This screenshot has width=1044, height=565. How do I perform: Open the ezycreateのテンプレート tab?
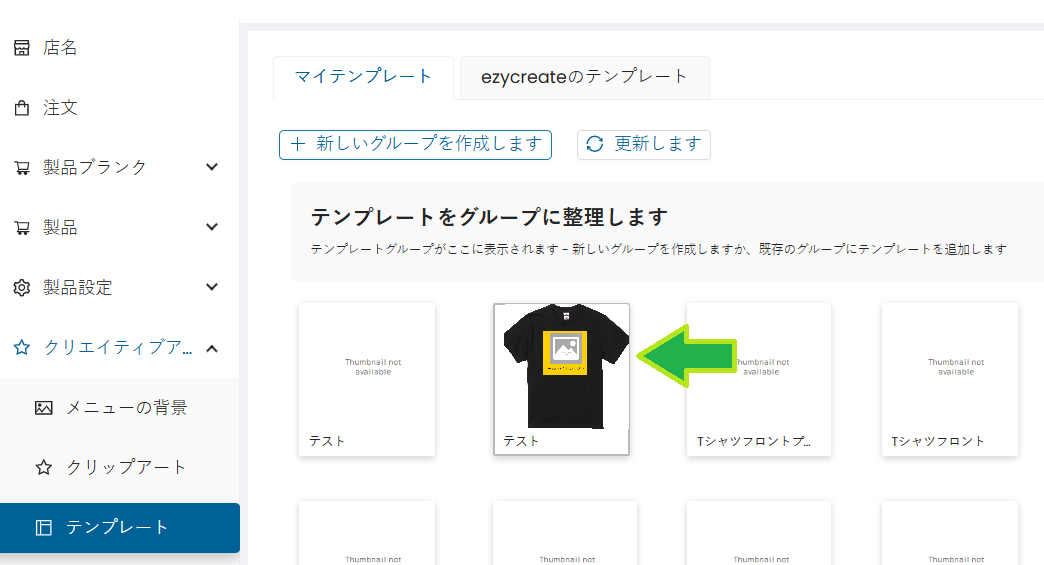(584, 77)
